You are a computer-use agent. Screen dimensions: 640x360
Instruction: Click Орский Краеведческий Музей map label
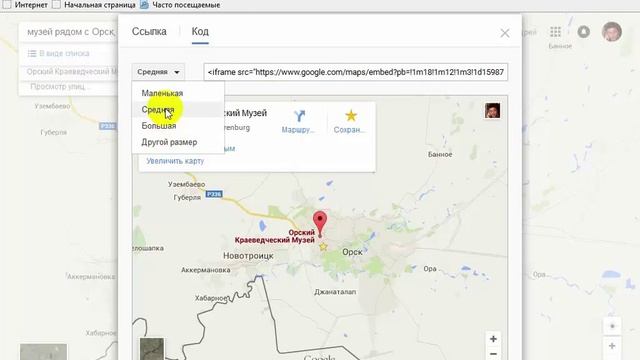pyautogui.click(x=275, y=236)
